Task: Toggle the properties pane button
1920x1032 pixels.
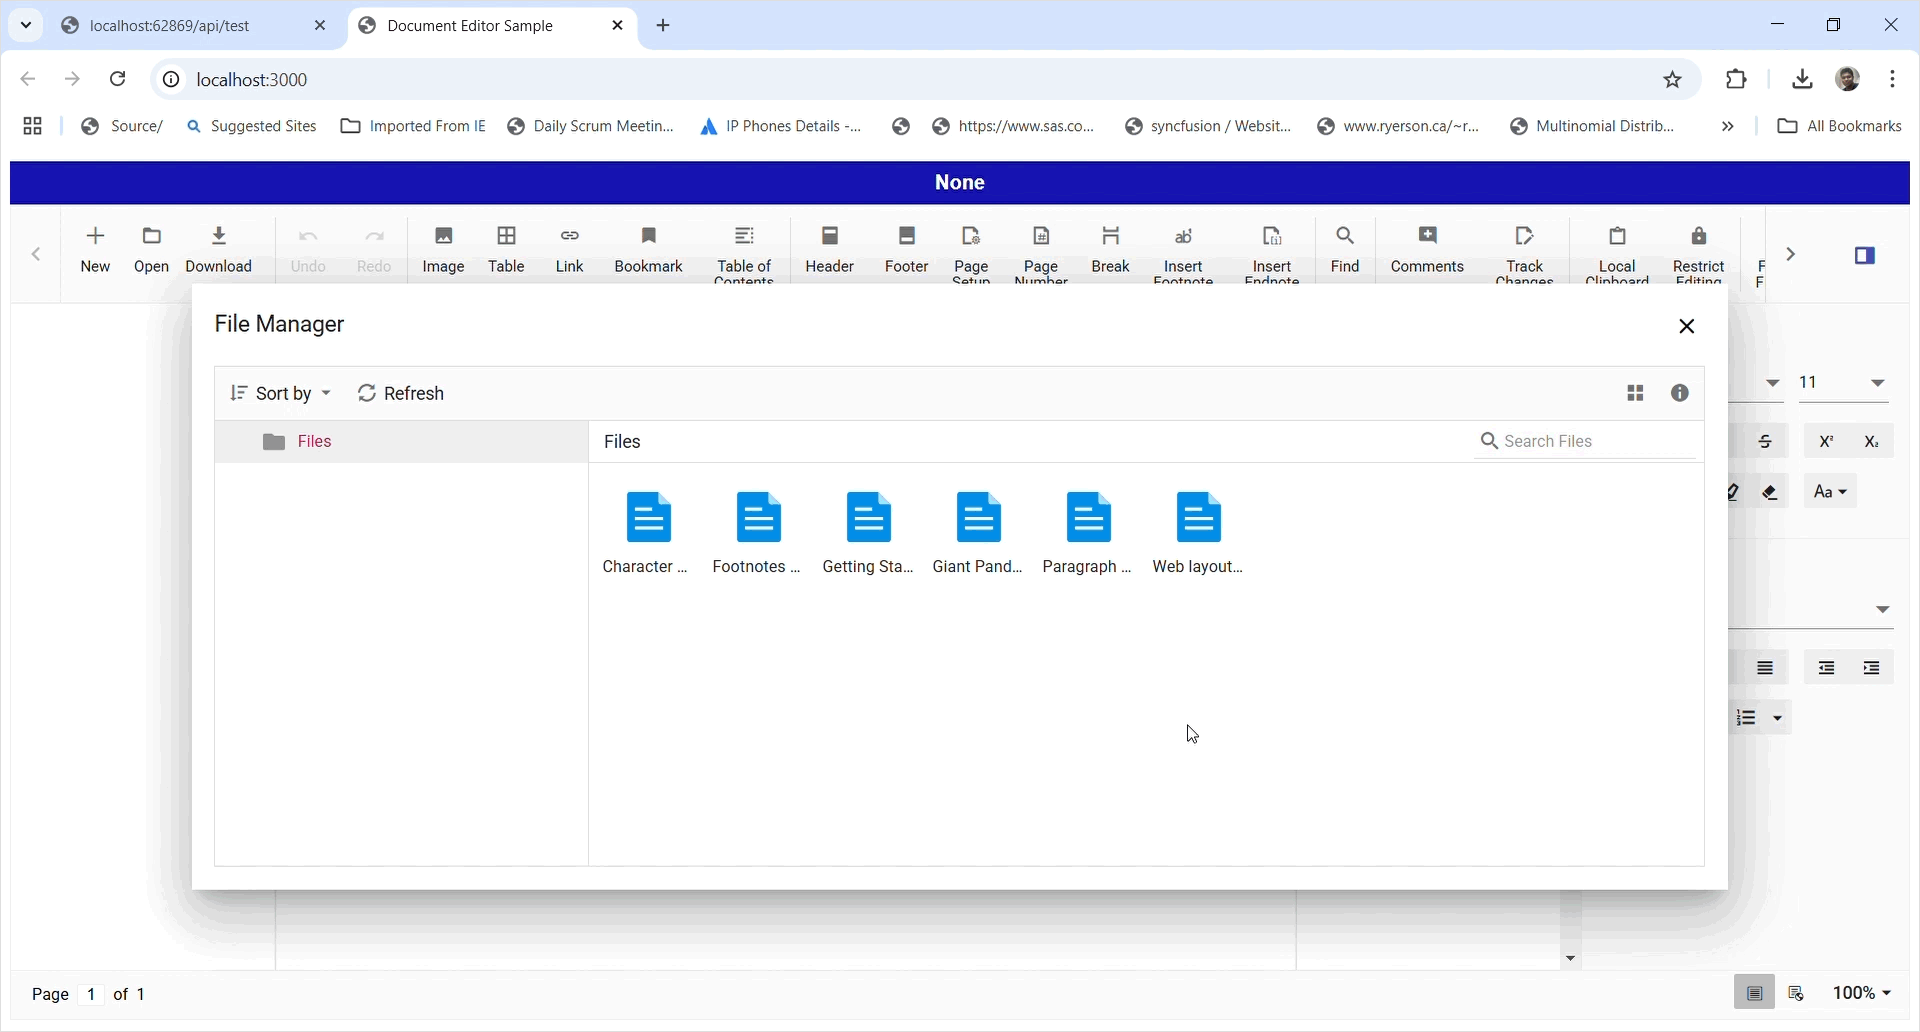Action: tap(1864, 256)
